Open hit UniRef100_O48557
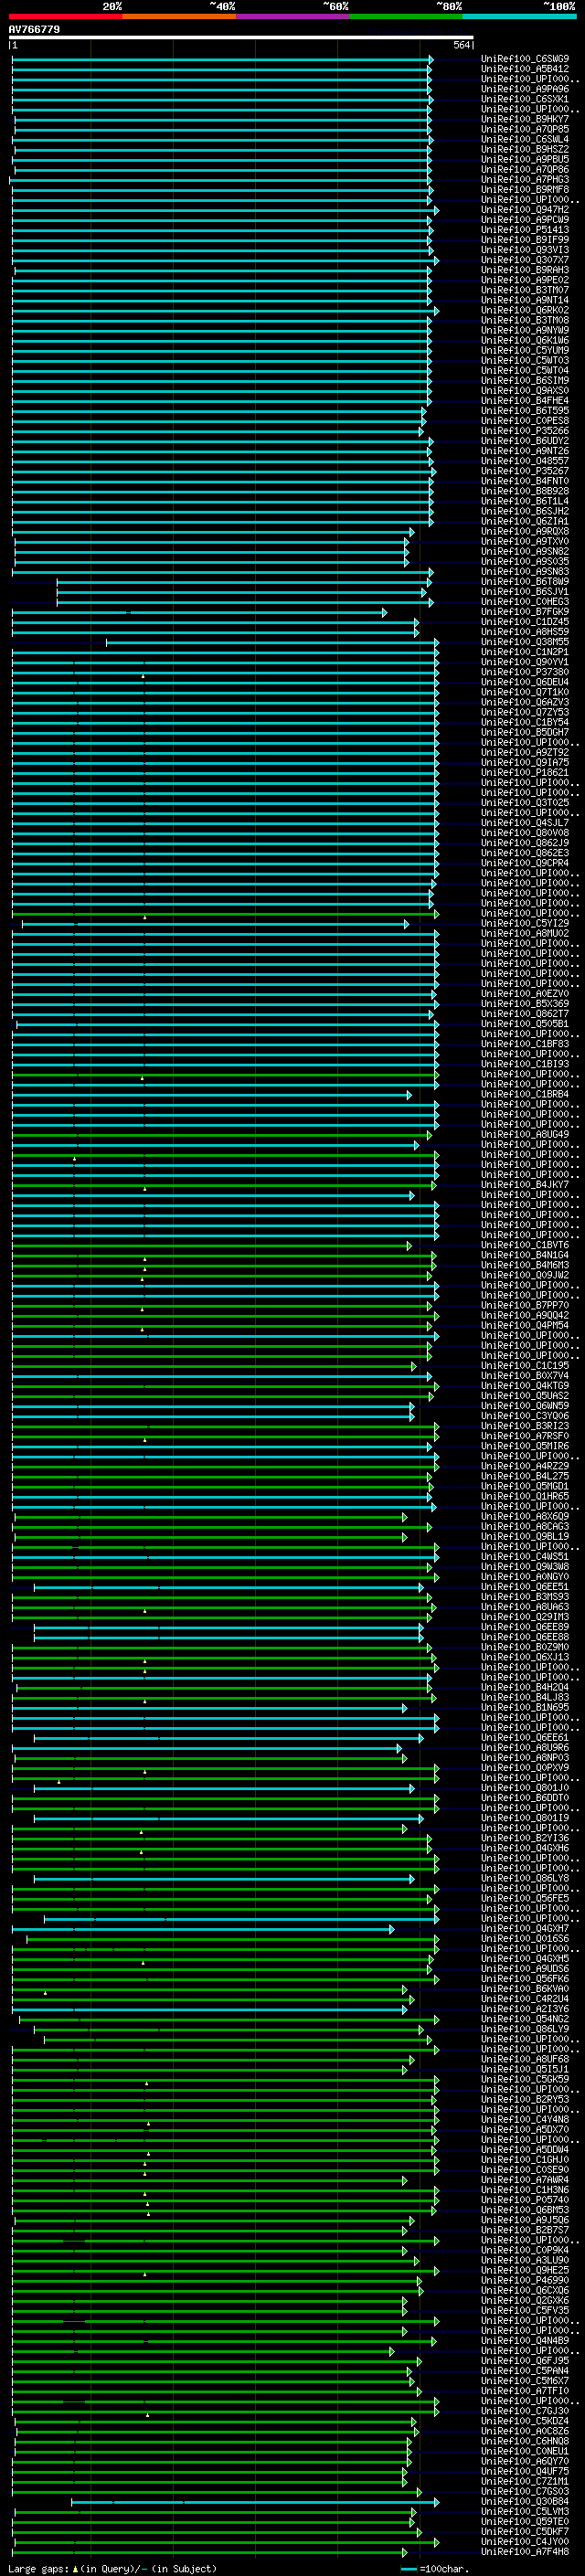 (525, 461)
